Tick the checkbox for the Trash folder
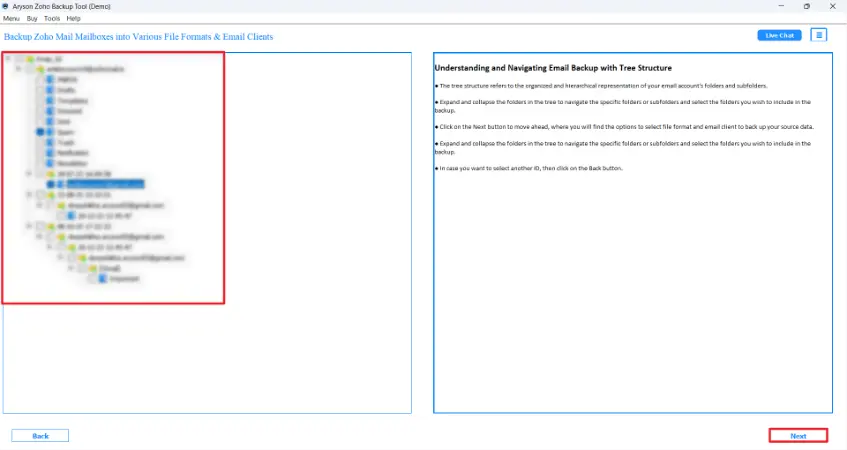The height and width of the screenshot is (450, 847). [x=41, y=143]
